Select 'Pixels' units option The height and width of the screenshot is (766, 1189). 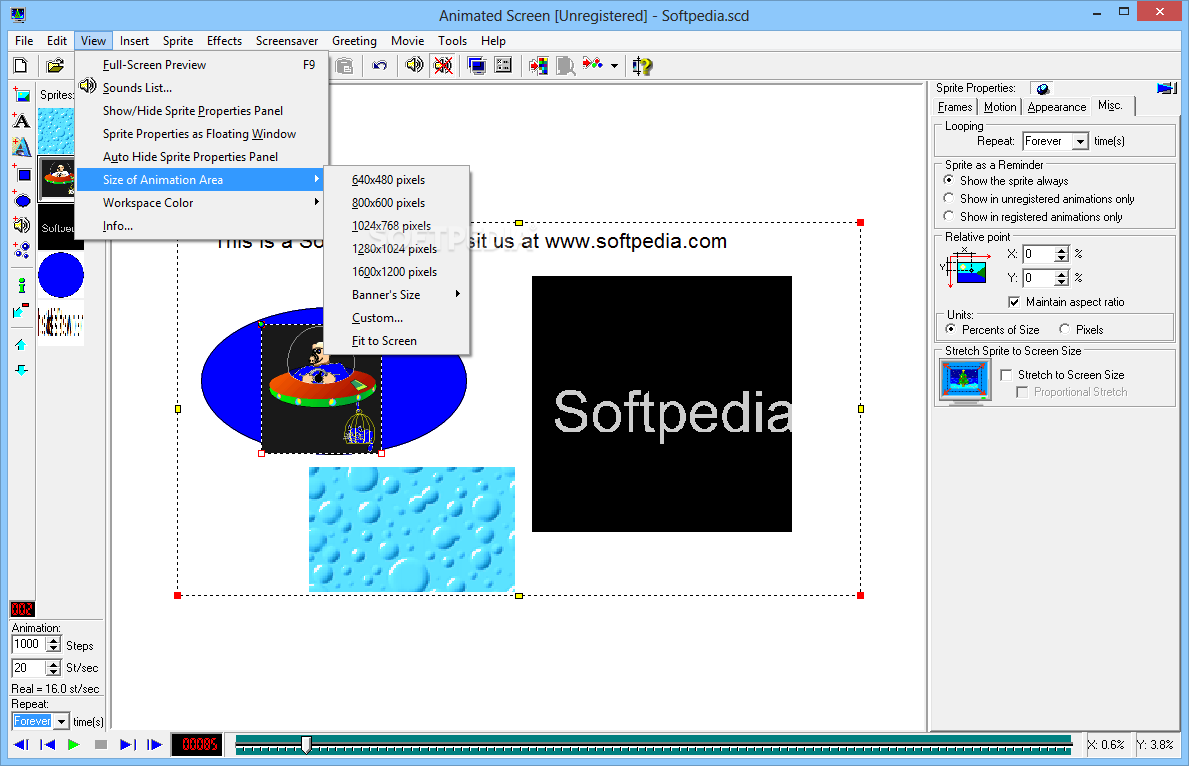pyautogui.click(x=1081, y=329)
